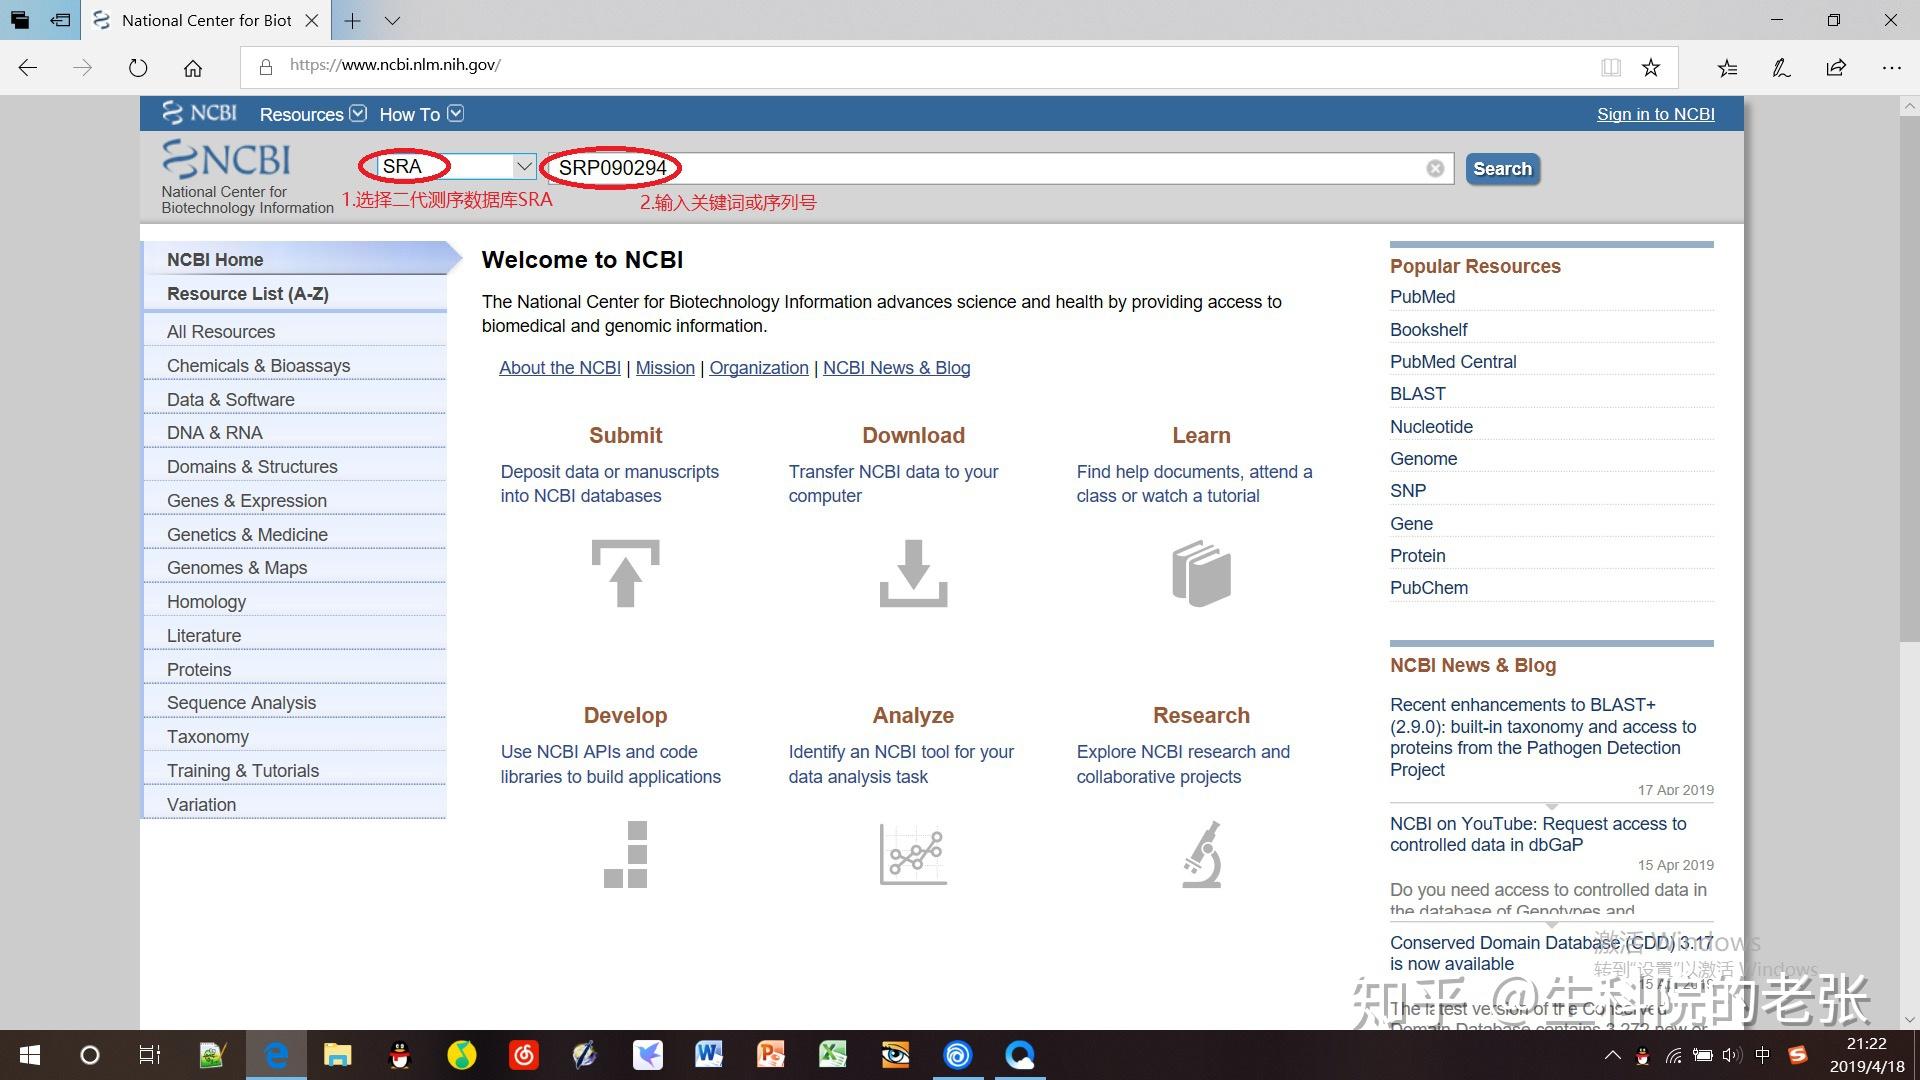Open the browser tab list chevron
This screenshot has width=1920, height=1080.
(x=392, y=20)
